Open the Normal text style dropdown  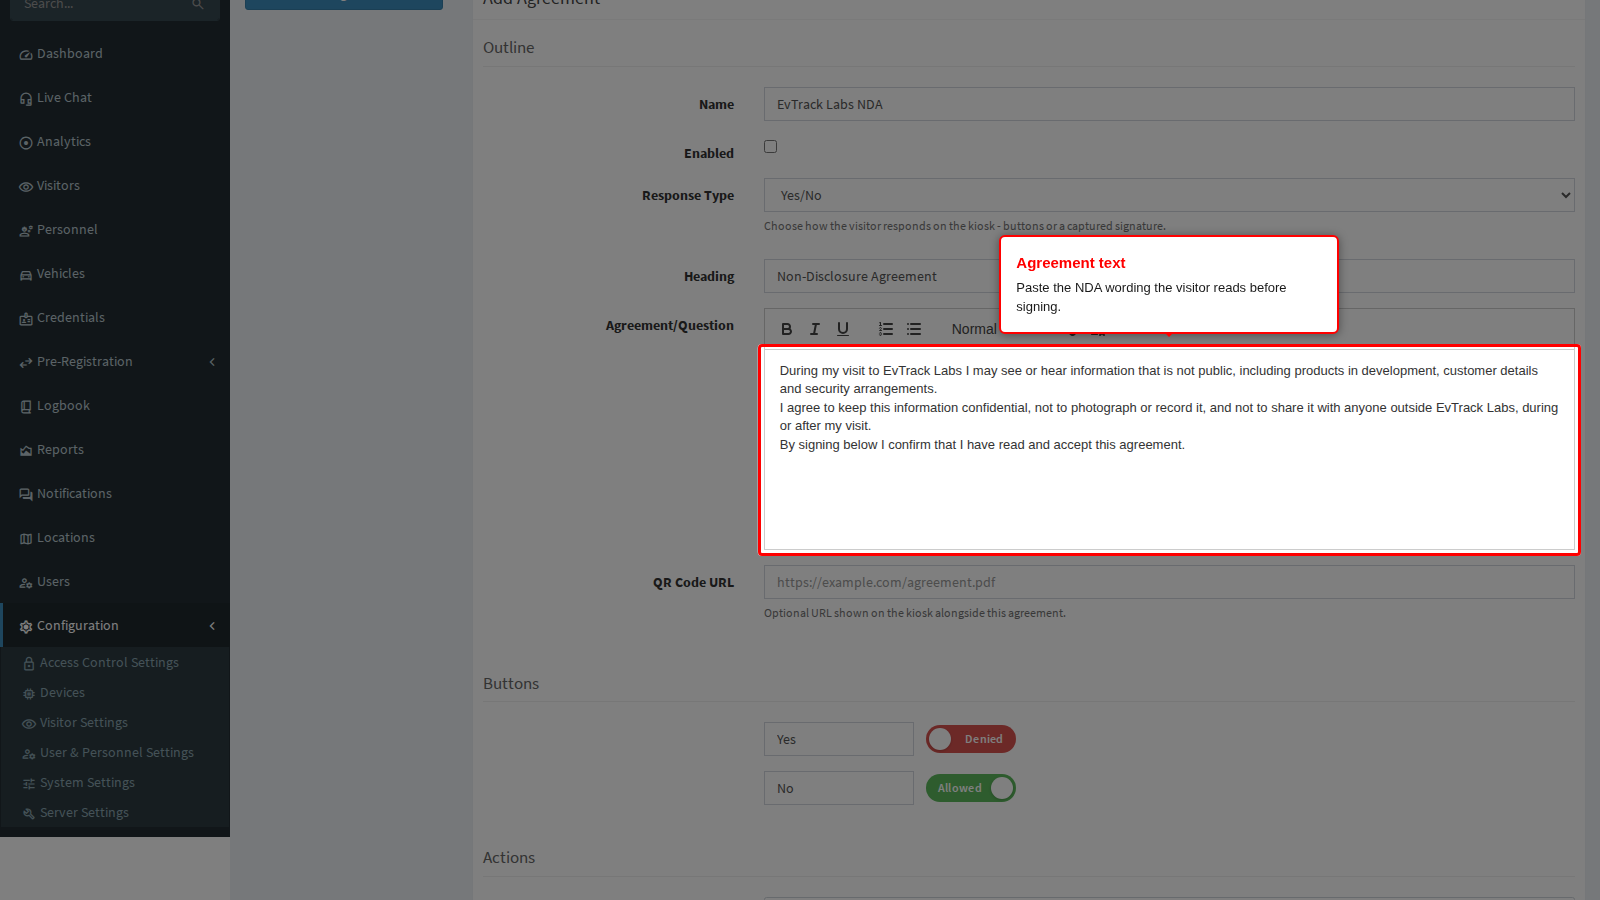975,329
